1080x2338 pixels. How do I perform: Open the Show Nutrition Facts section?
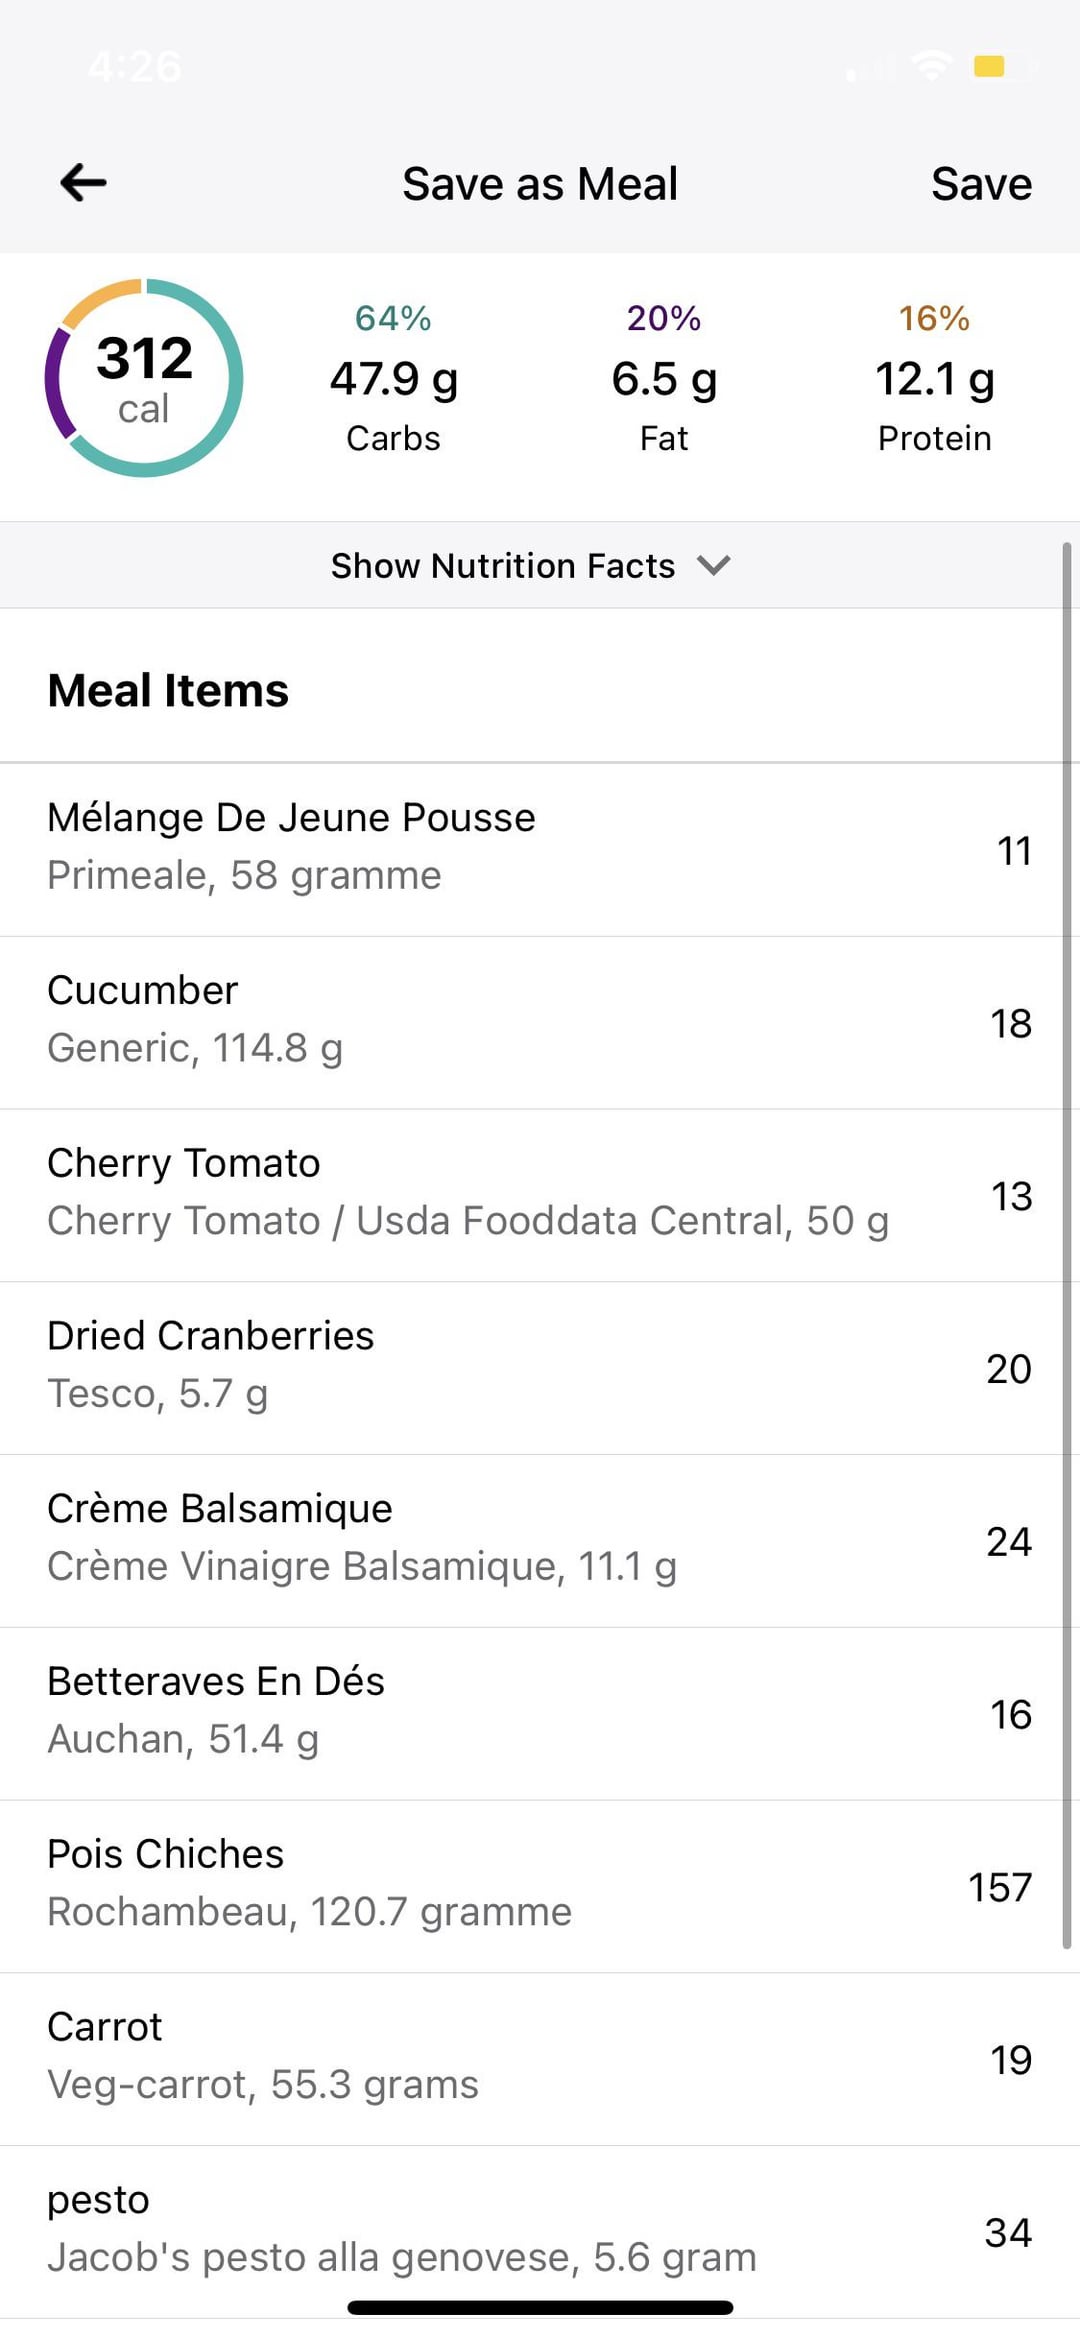pyautogui.click(x=502, y=566)
